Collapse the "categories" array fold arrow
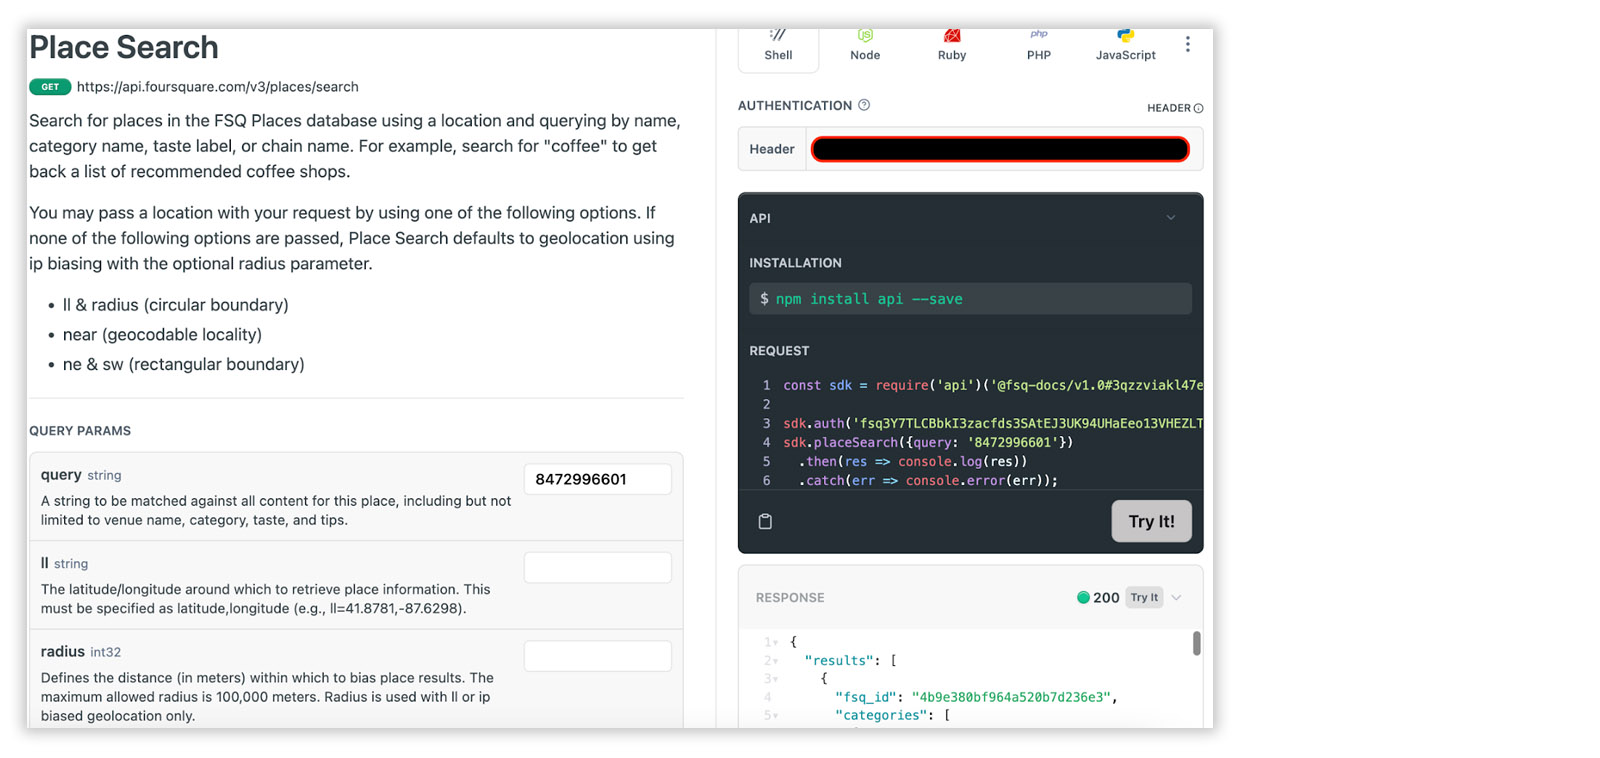Viewport: 1600px width, 758px height. tap(775, 716)
